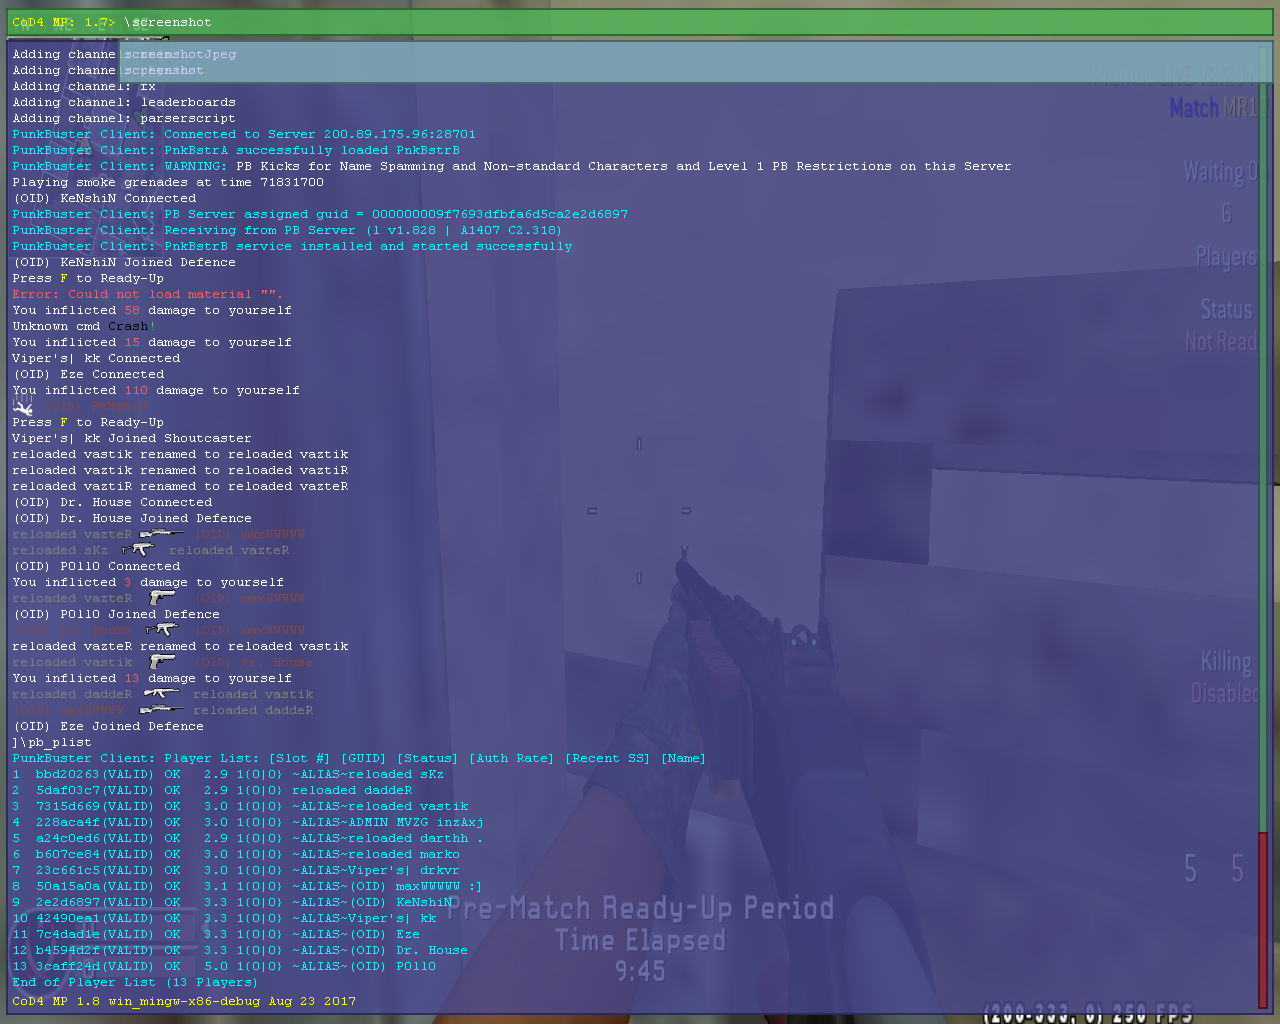Image resolution: width=1280 pixels, height=1024 pixels.
Task: Click 'You inflicted 58 damage to yourself'
Action: [x=152, y=310]
